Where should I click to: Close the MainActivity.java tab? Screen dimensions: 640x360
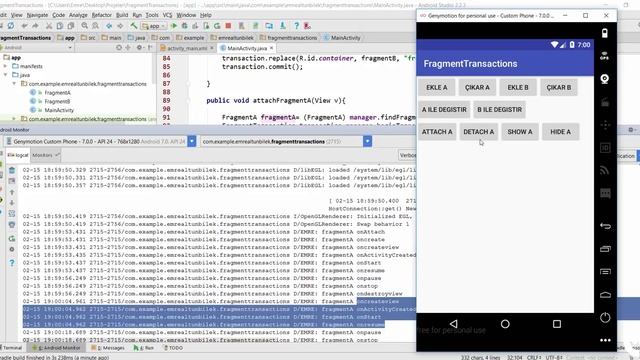[x=271, y=48]
